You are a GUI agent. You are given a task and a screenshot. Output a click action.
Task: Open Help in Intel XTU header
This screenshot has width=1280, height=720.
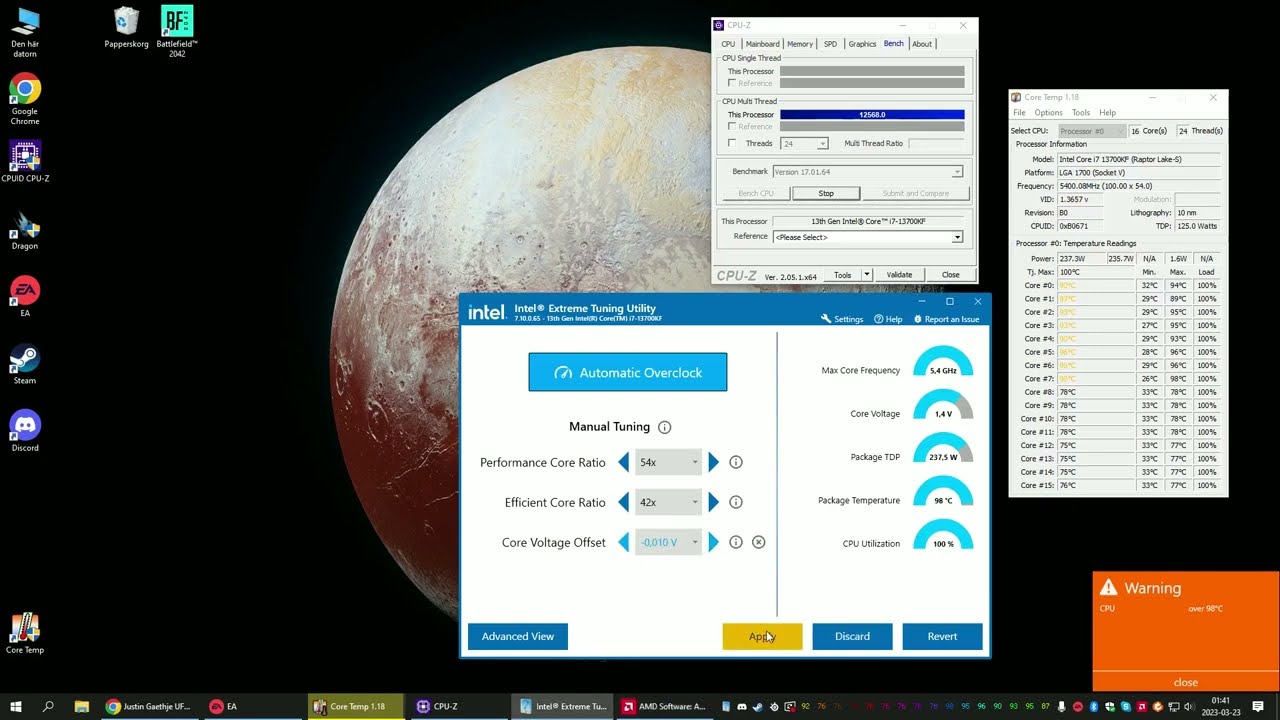click(888, 319)
